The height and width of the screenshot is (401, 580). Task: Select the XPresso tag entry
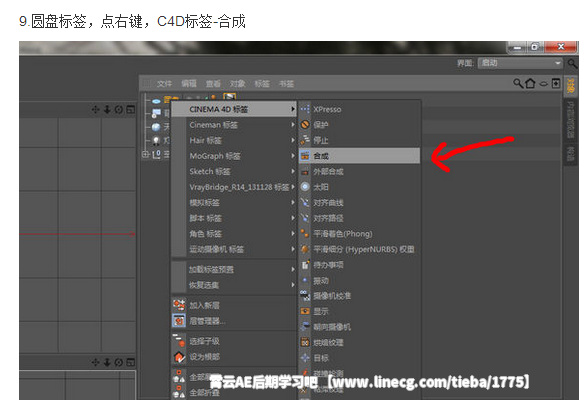coord(359,109)
